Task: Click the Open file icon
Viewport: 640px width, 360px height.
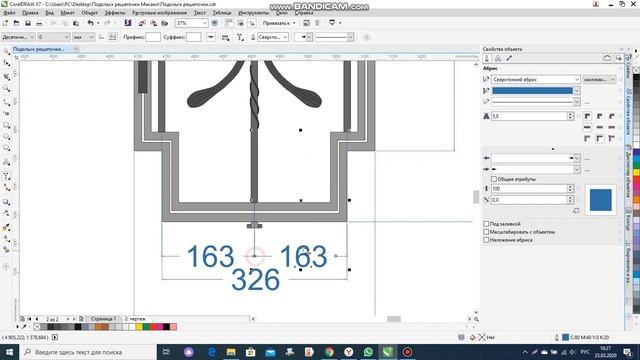Action: click(16, 23)
